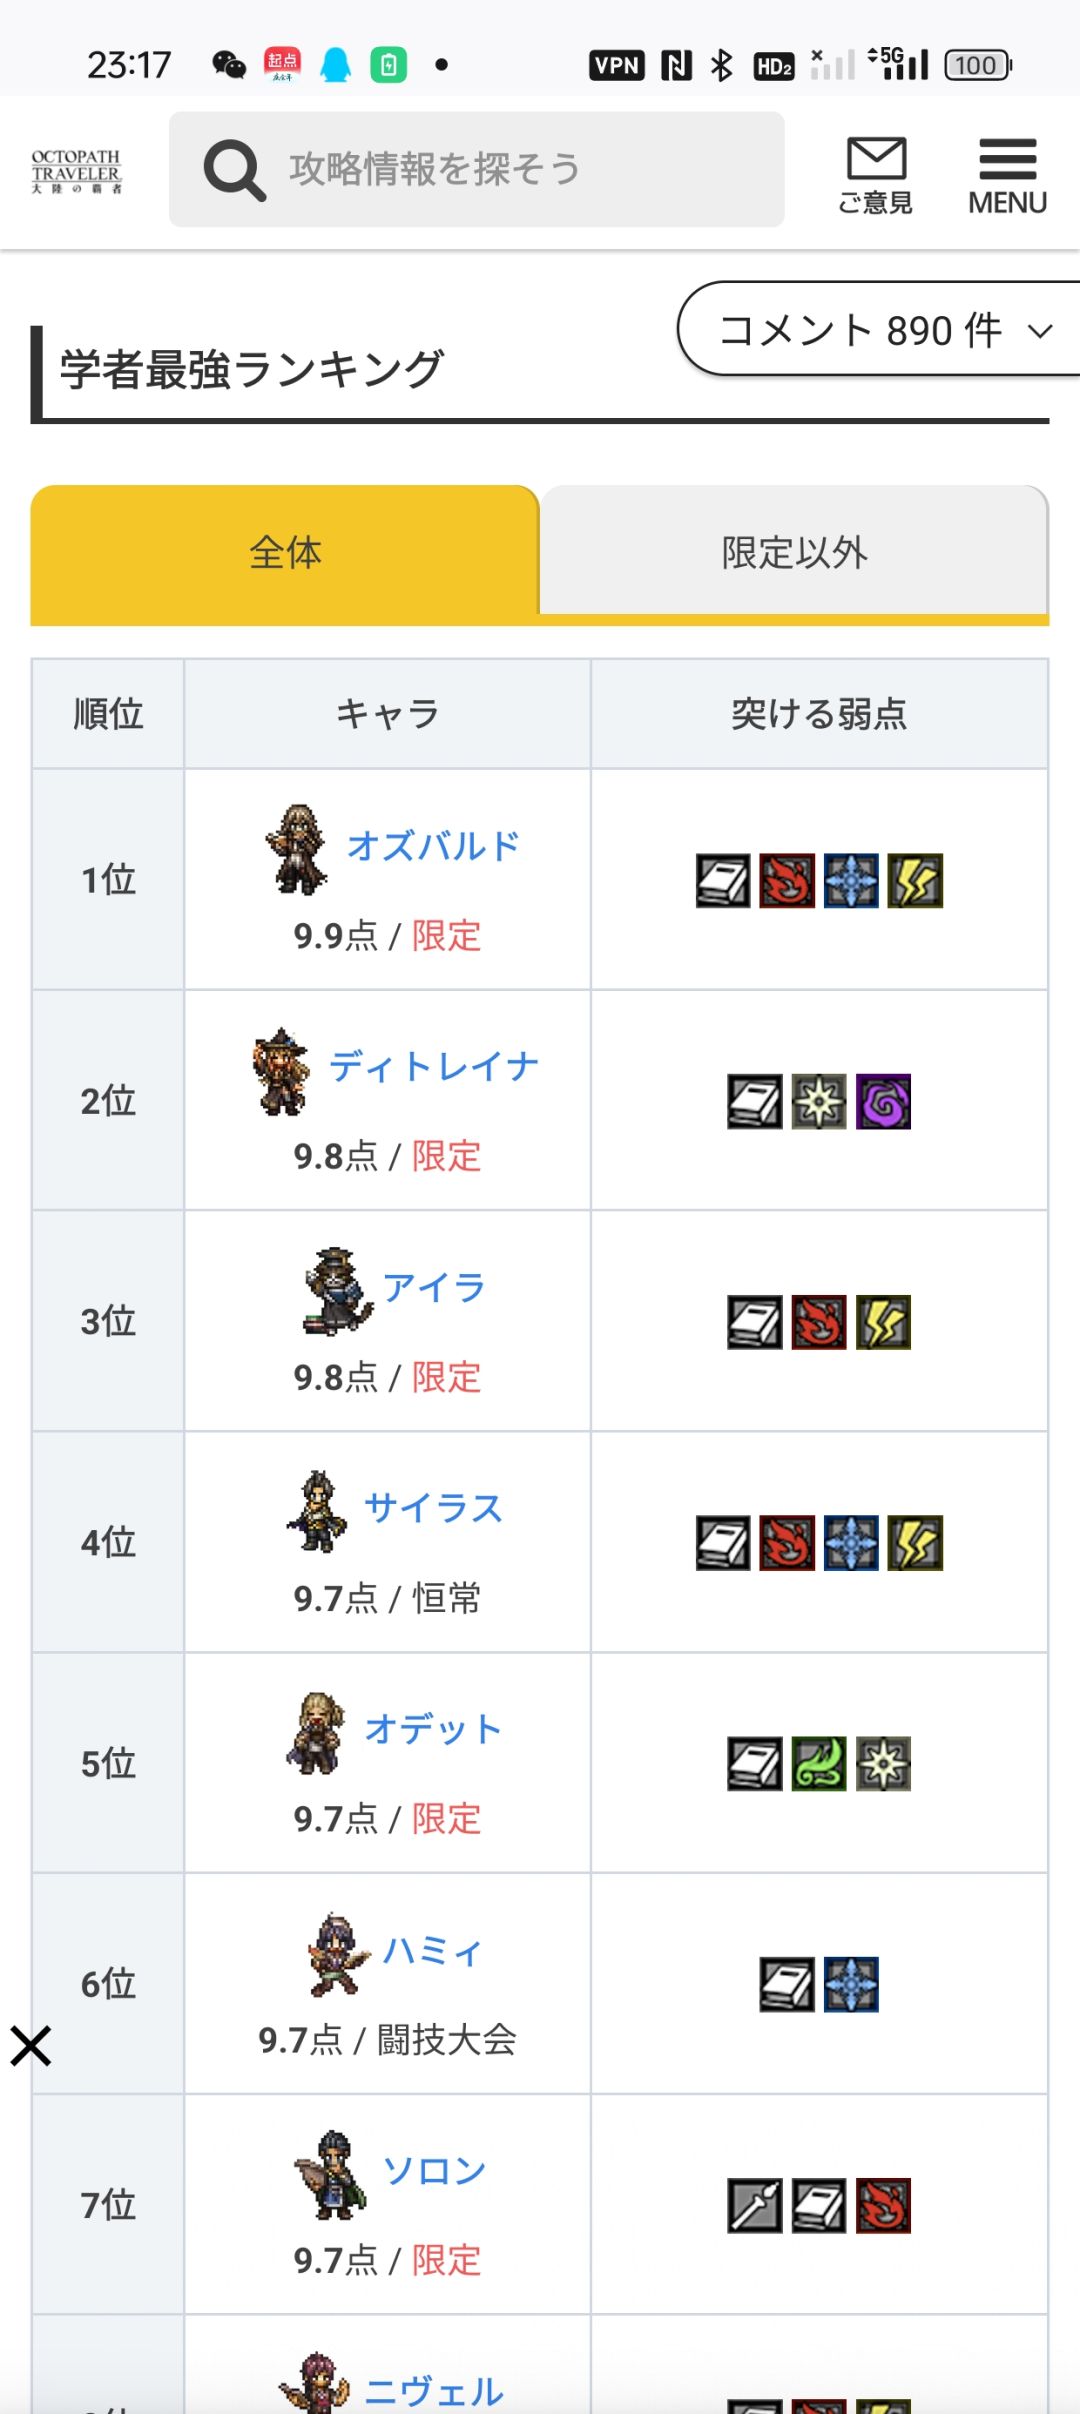Switch to the 限定以外 tab
The width and height of the screenshot is (1080, 2414).
794,552
